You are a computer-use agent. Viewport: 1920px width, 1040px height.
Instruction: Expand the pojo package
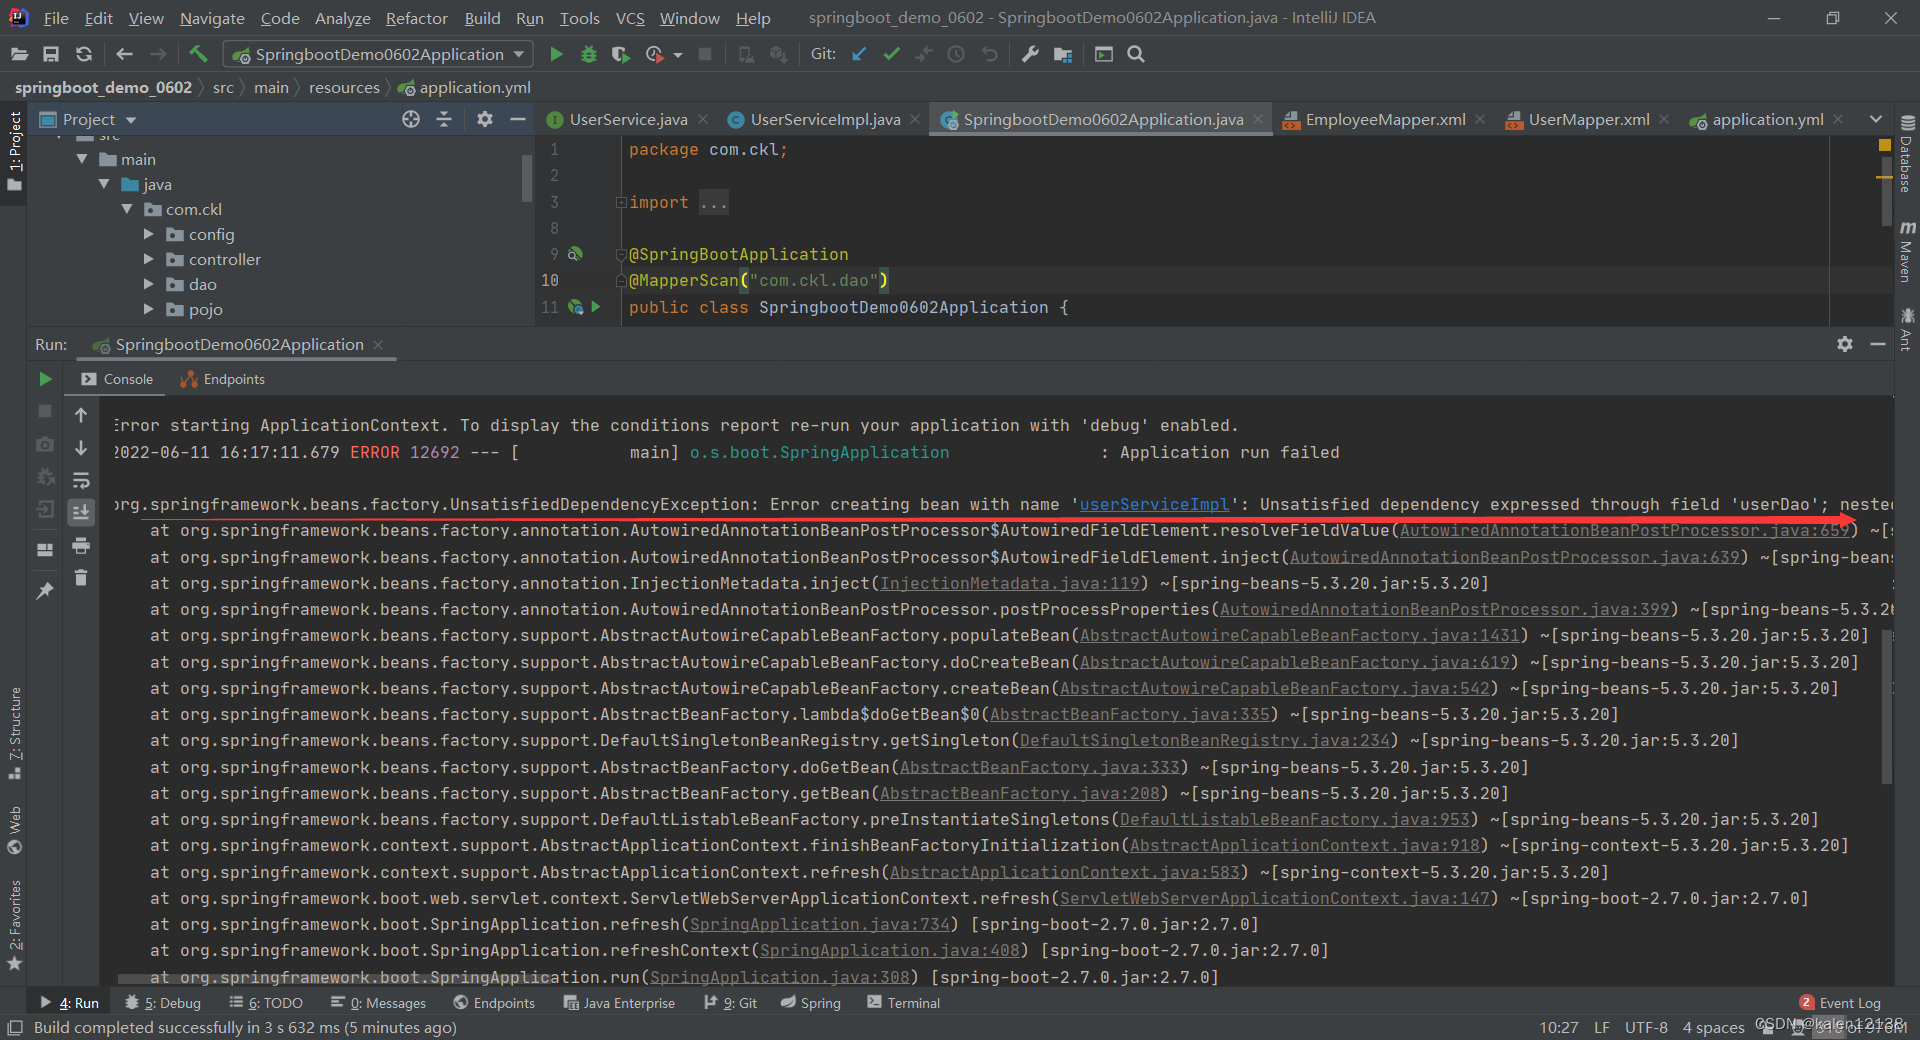point(149,309)
